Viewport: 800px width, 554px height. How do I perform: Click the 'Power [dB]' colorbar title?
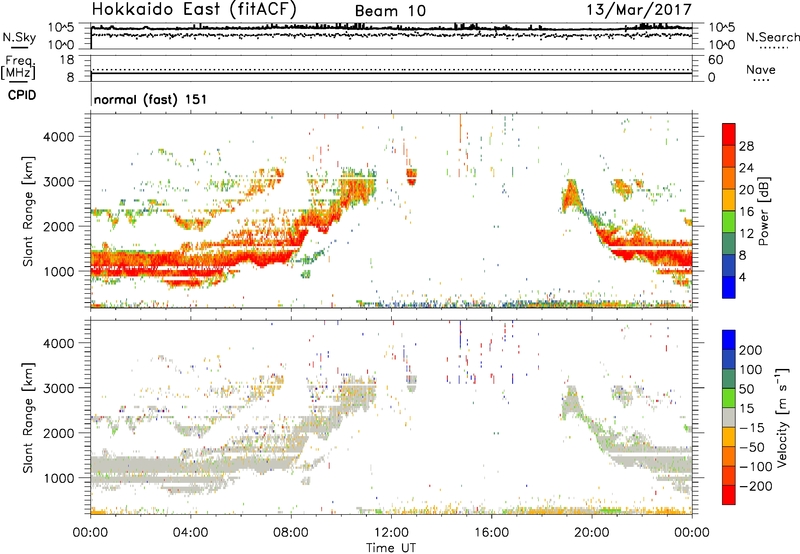(x=763, y=211)
